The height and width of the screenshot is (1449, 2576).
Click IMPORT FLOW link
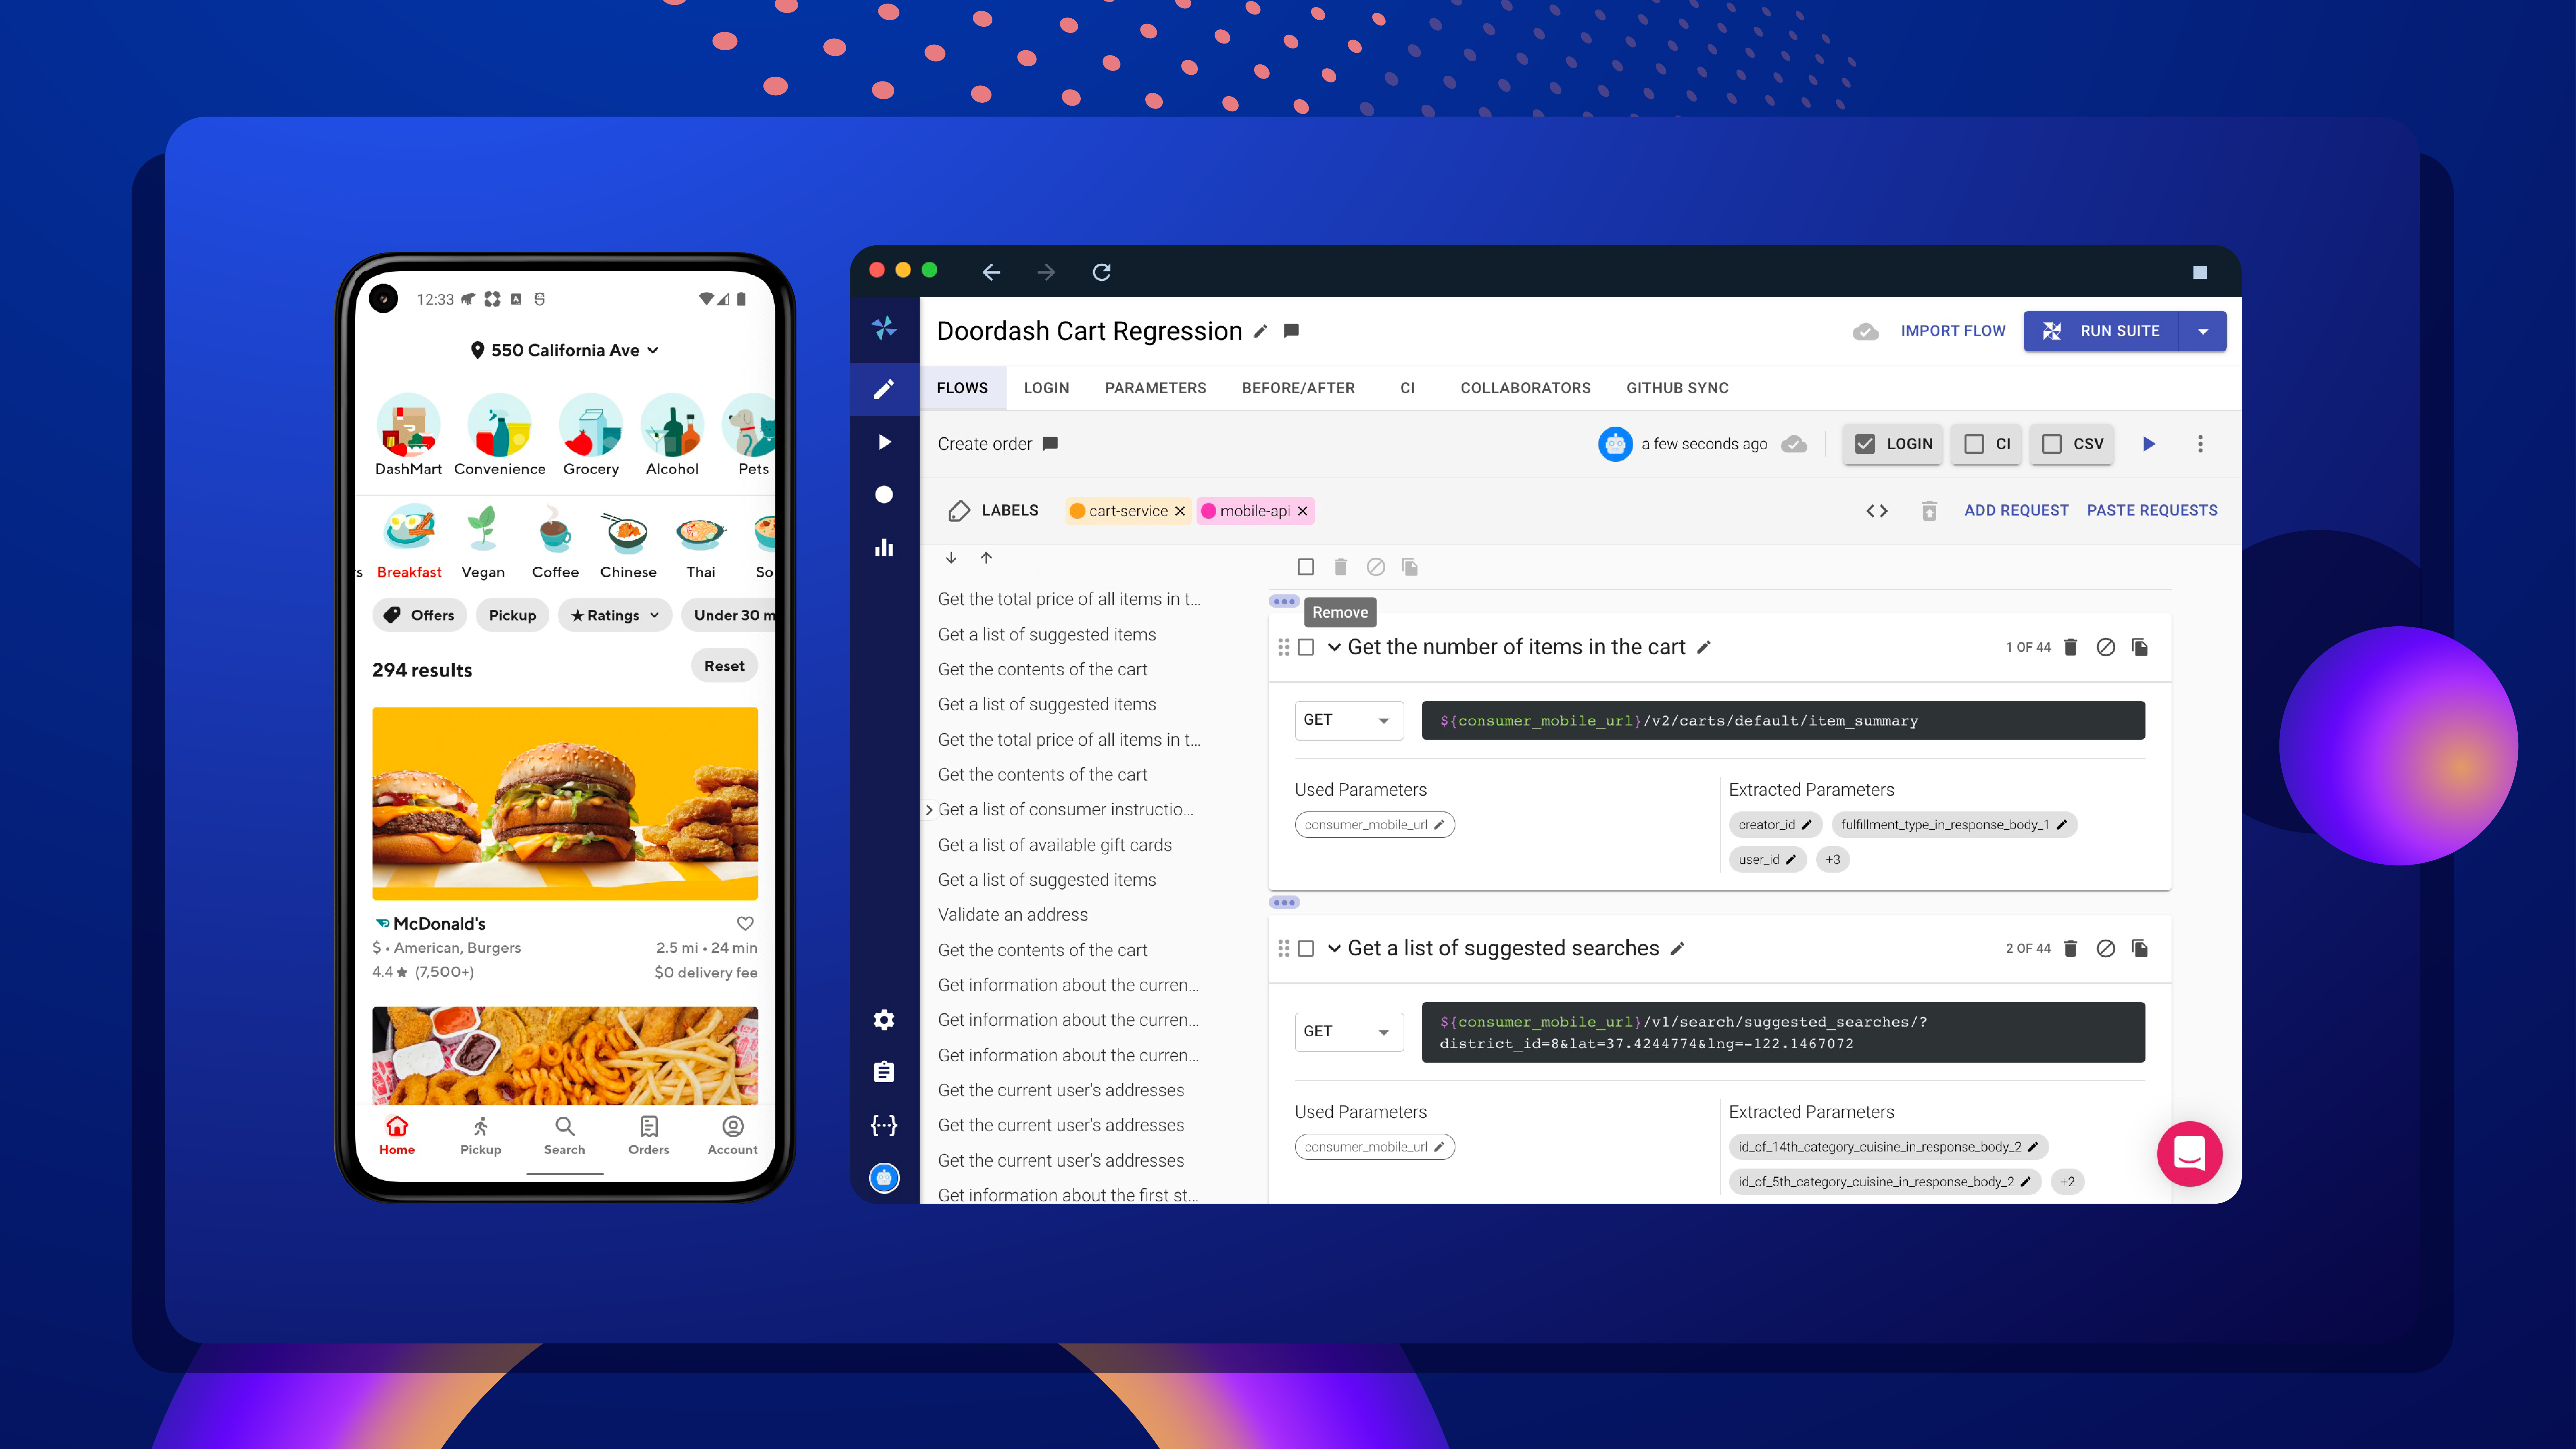1952,331
